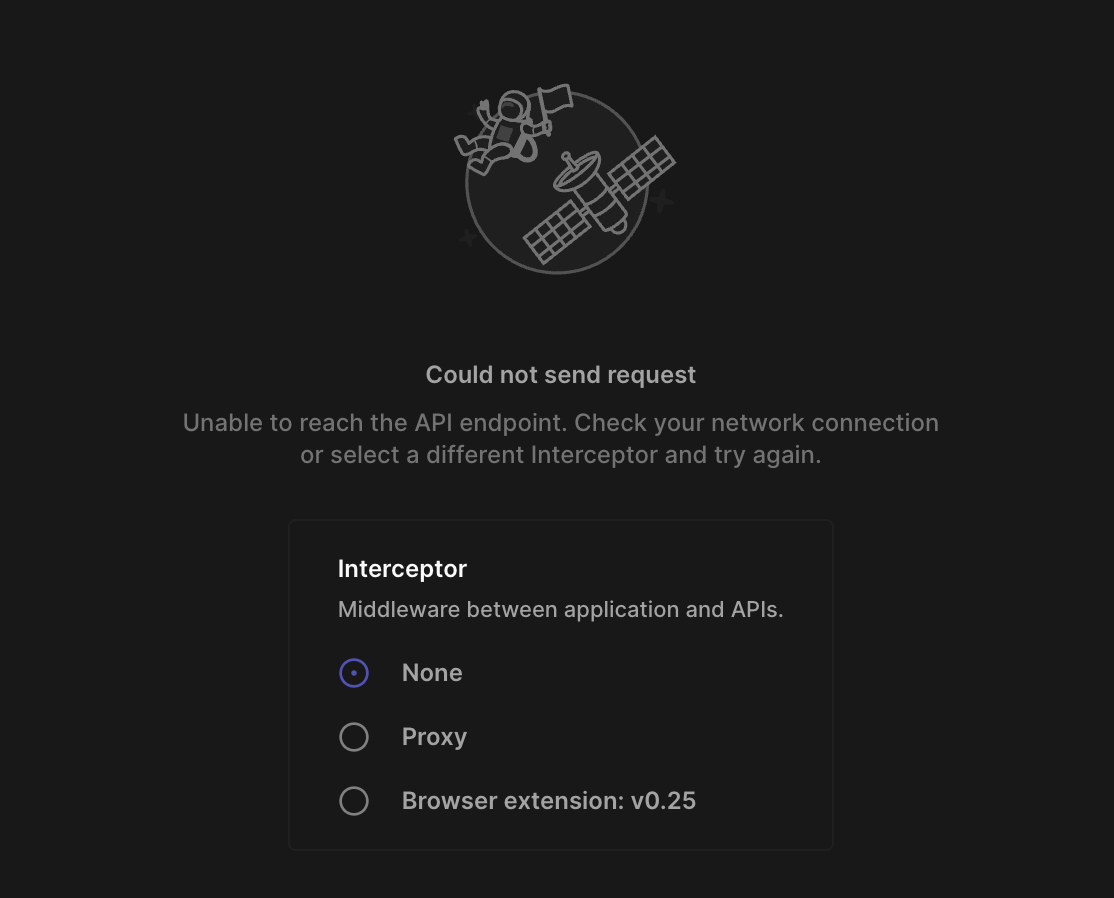Click the None label text
The image size is (1114, 898).
coord(432,673)
